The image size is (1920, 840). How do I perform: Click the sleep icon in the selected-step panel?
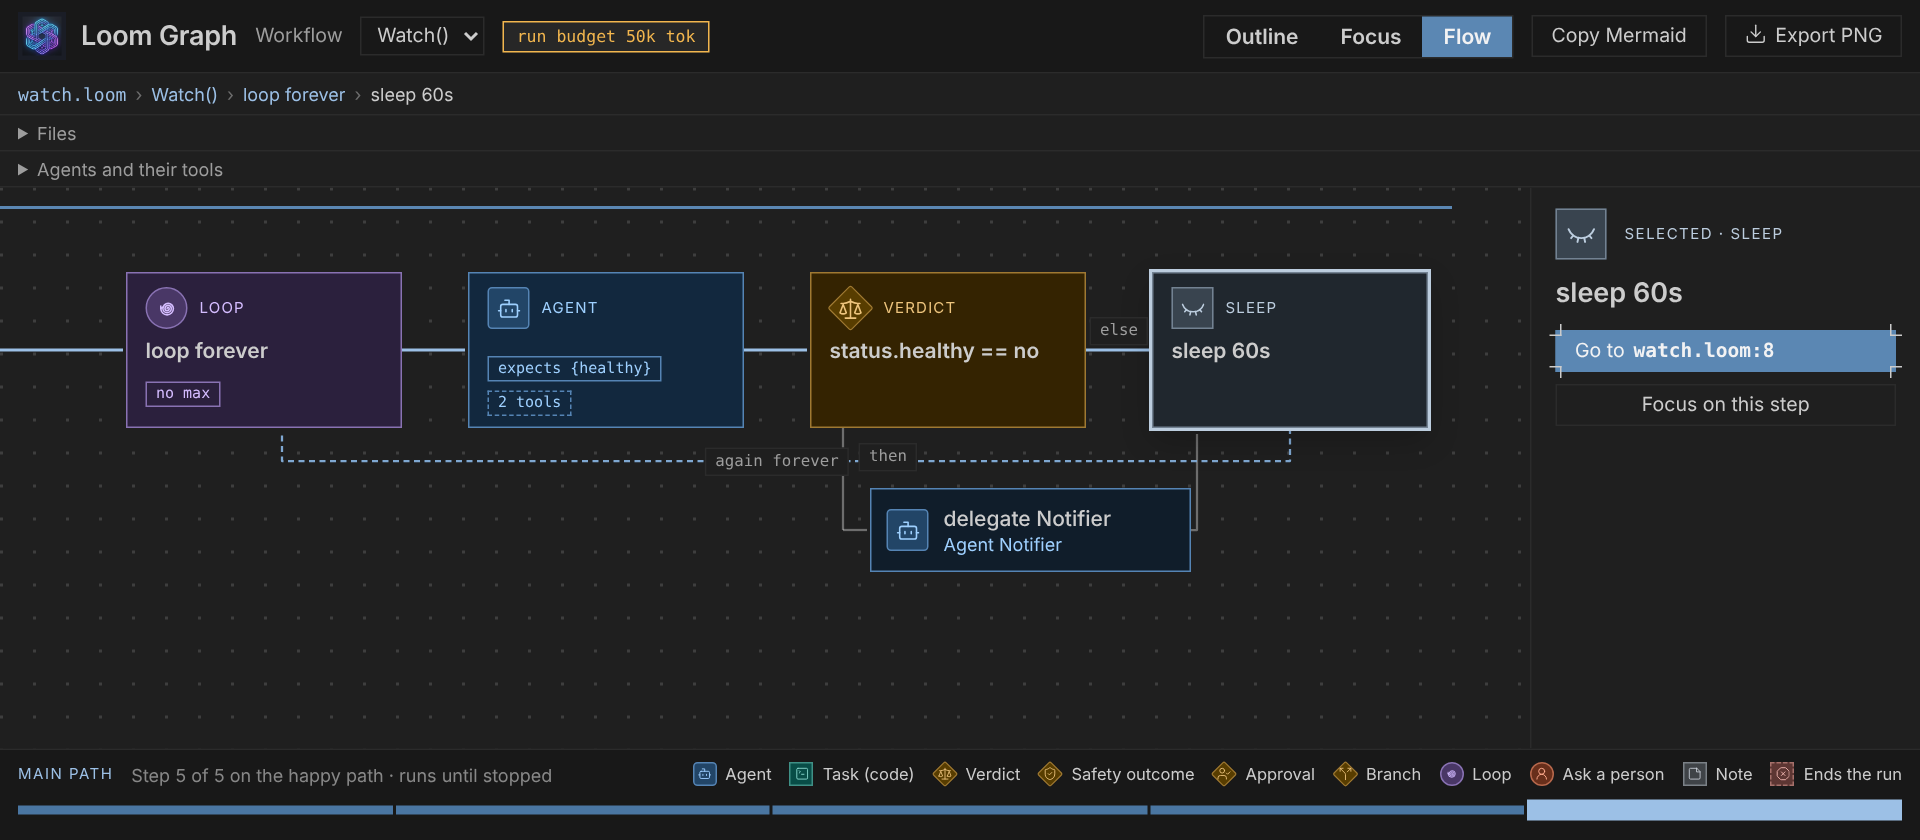point(1581,234)
